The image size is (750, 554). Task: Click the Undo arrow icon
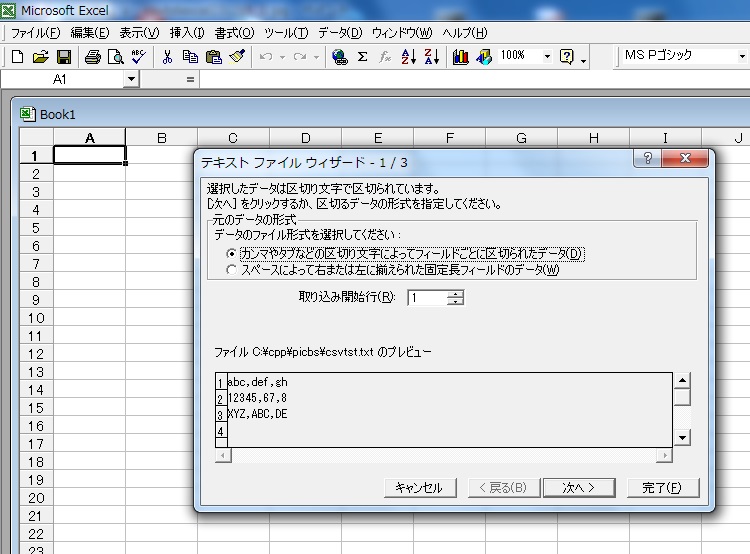[x=266, y=57]
